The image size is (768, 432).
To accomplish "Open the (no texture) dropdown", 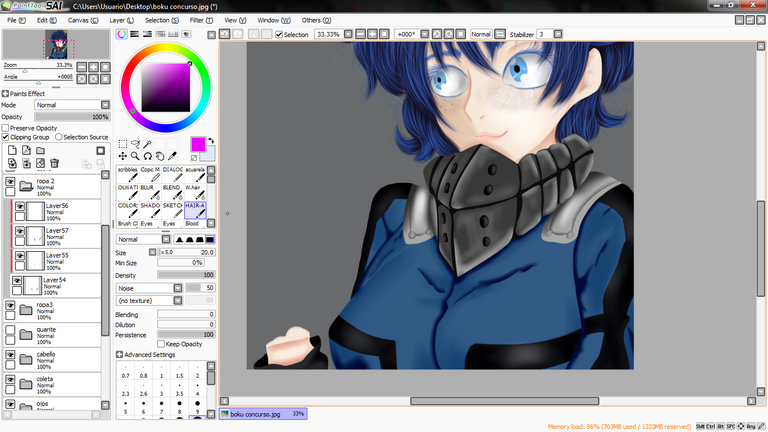I will pos(178,300).
